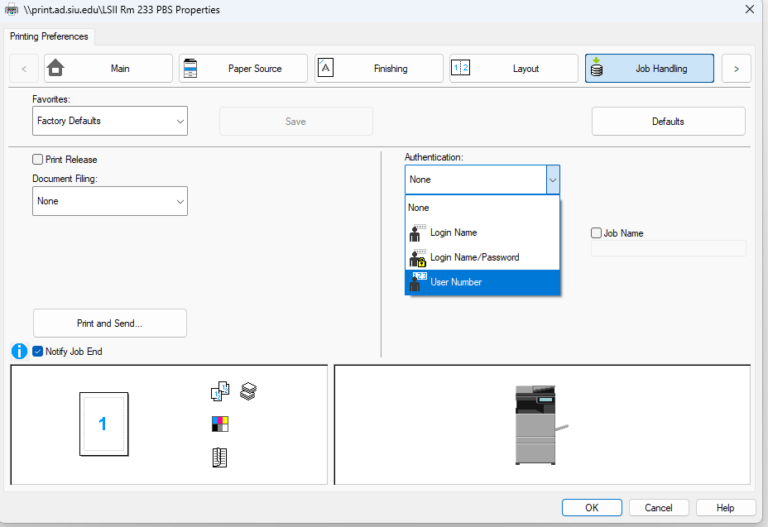Open Help for this dialog
The width and height of the screenshot is (768, 527).
[725, 508]
